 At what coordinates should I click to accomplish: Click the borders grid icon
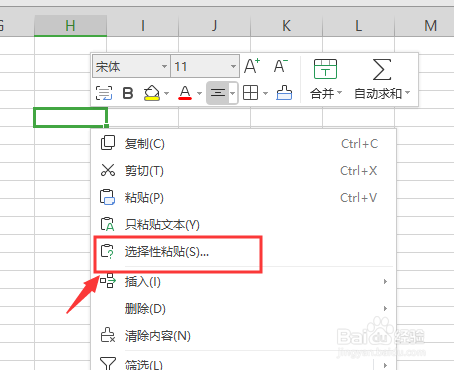250,93
